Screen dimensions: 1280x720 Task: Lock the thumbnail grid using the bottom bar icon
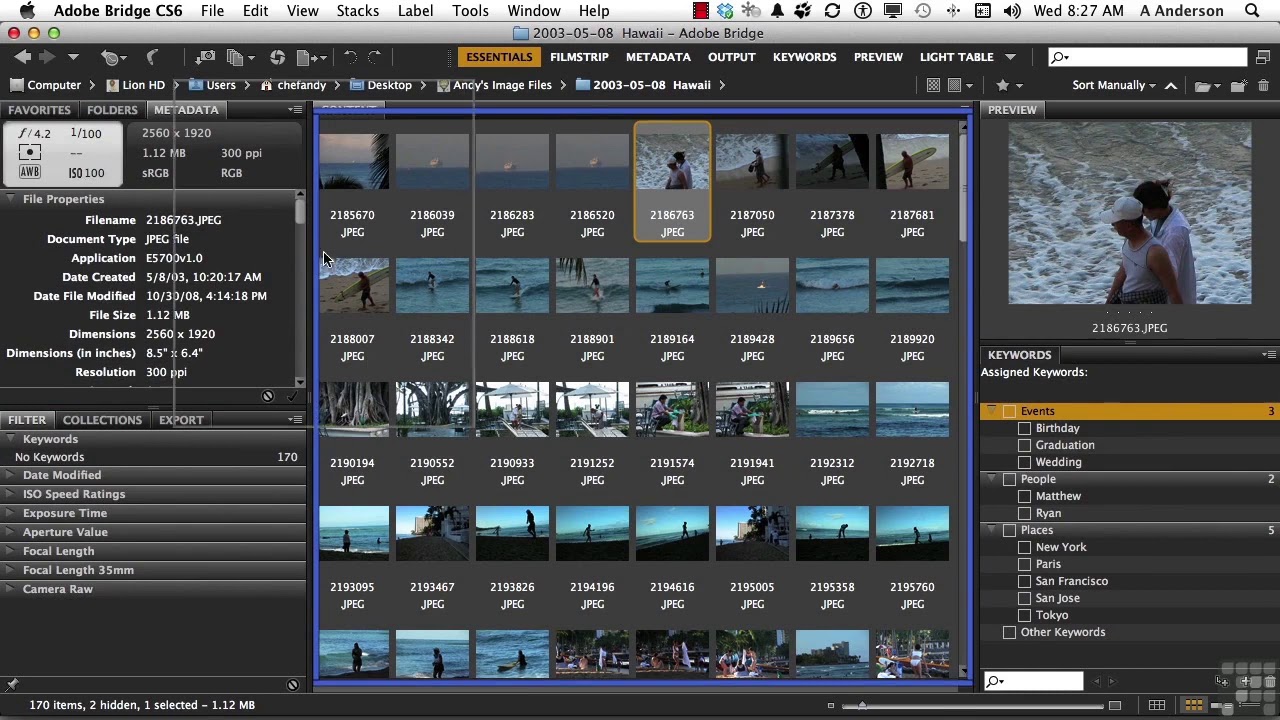click(1157, 705)
